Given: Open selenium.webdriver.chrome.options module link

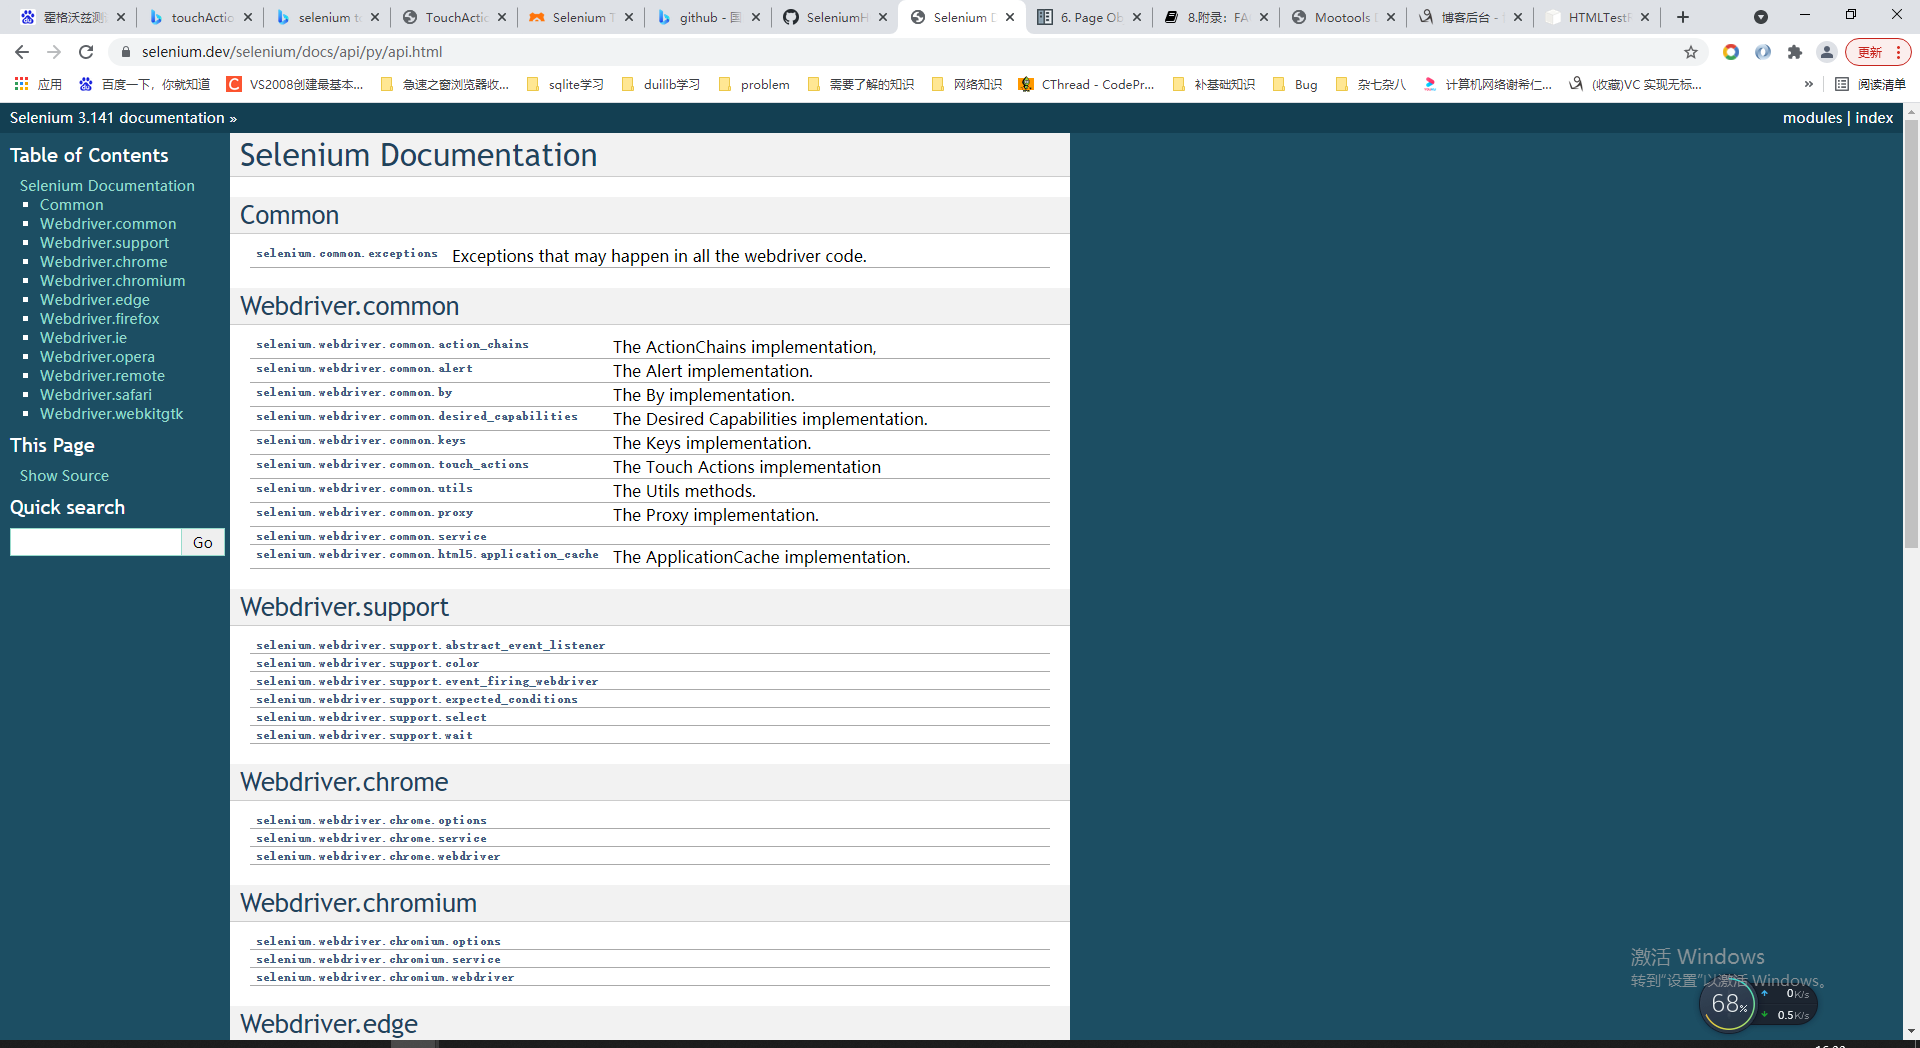Looking at the screenshot, I should coord(371,821).
